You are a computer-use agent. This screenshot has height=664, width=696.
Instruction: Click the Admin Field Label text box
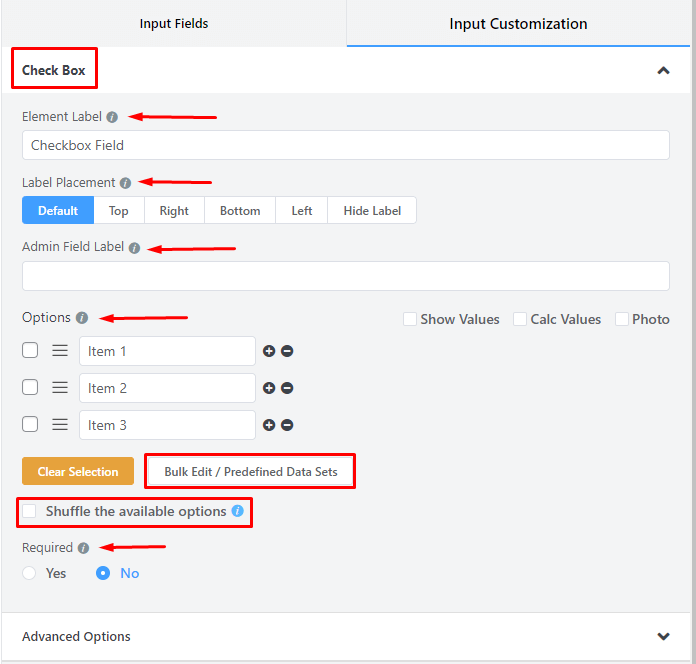pyautogui.click(x=345, y=276)
